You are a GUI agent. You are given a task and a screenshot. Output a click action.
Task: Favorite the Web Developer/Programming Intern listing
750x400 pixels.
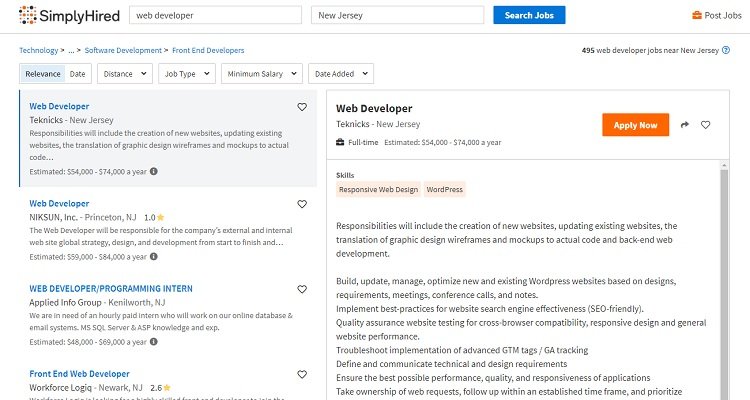coord(302,289)
